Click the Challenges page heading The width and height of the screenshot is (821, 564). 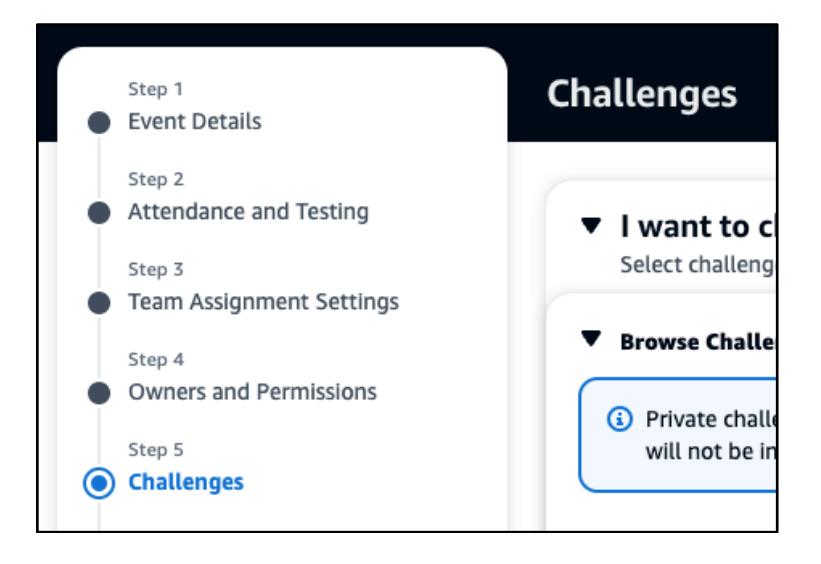click(641, 94)
